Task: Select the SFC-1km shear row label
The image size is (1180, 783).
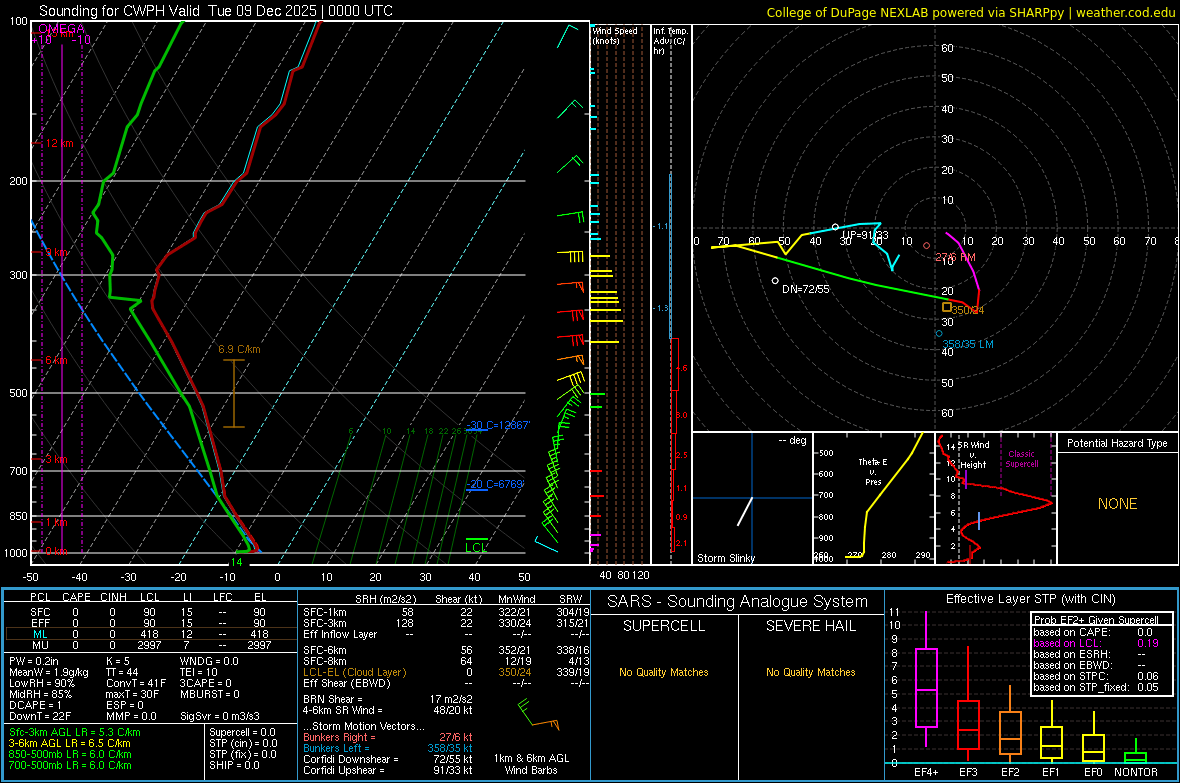Action: [x=325, y=613]
